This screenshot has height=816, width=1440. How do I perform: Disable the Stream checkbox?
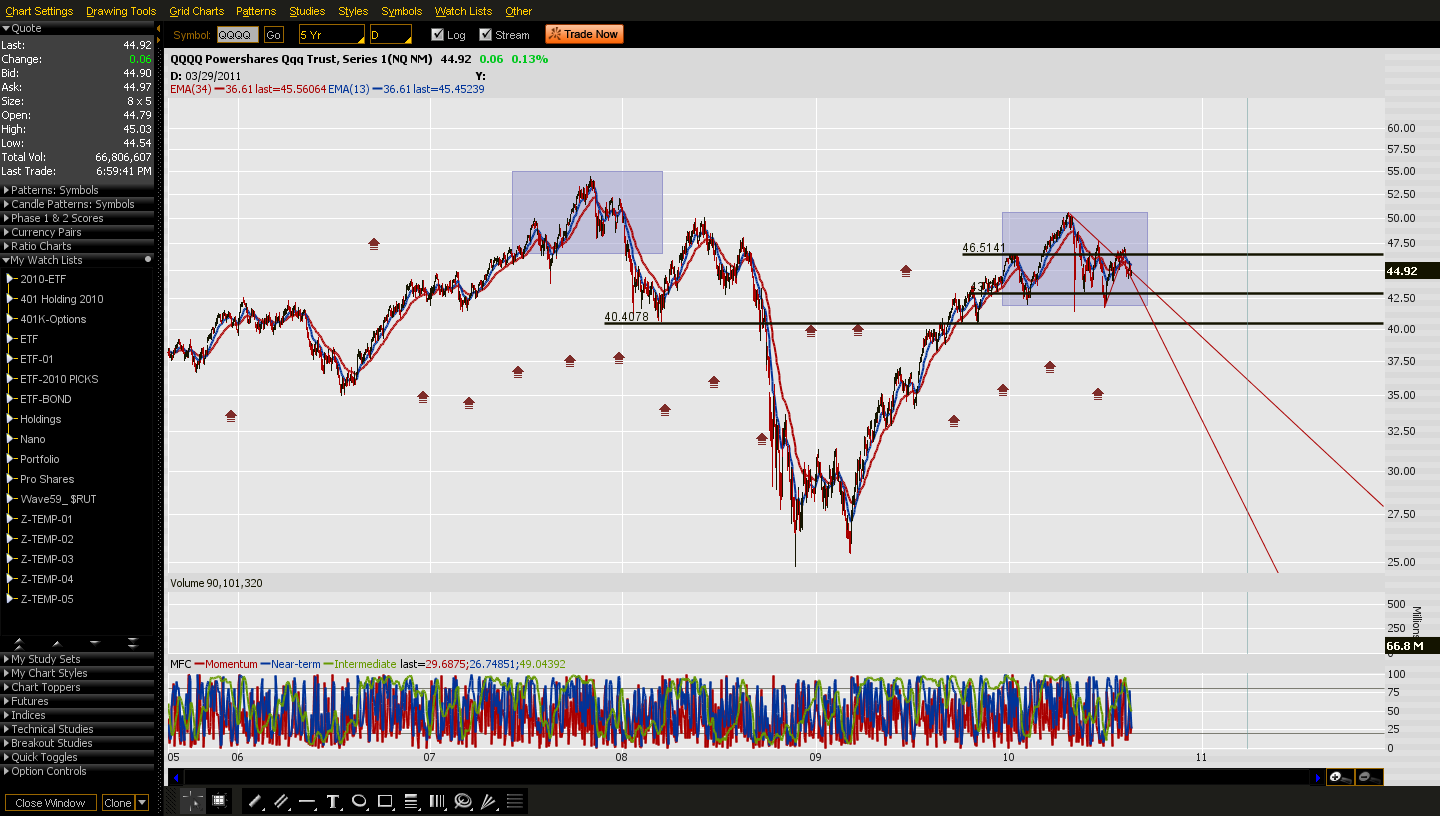[485, 33]
